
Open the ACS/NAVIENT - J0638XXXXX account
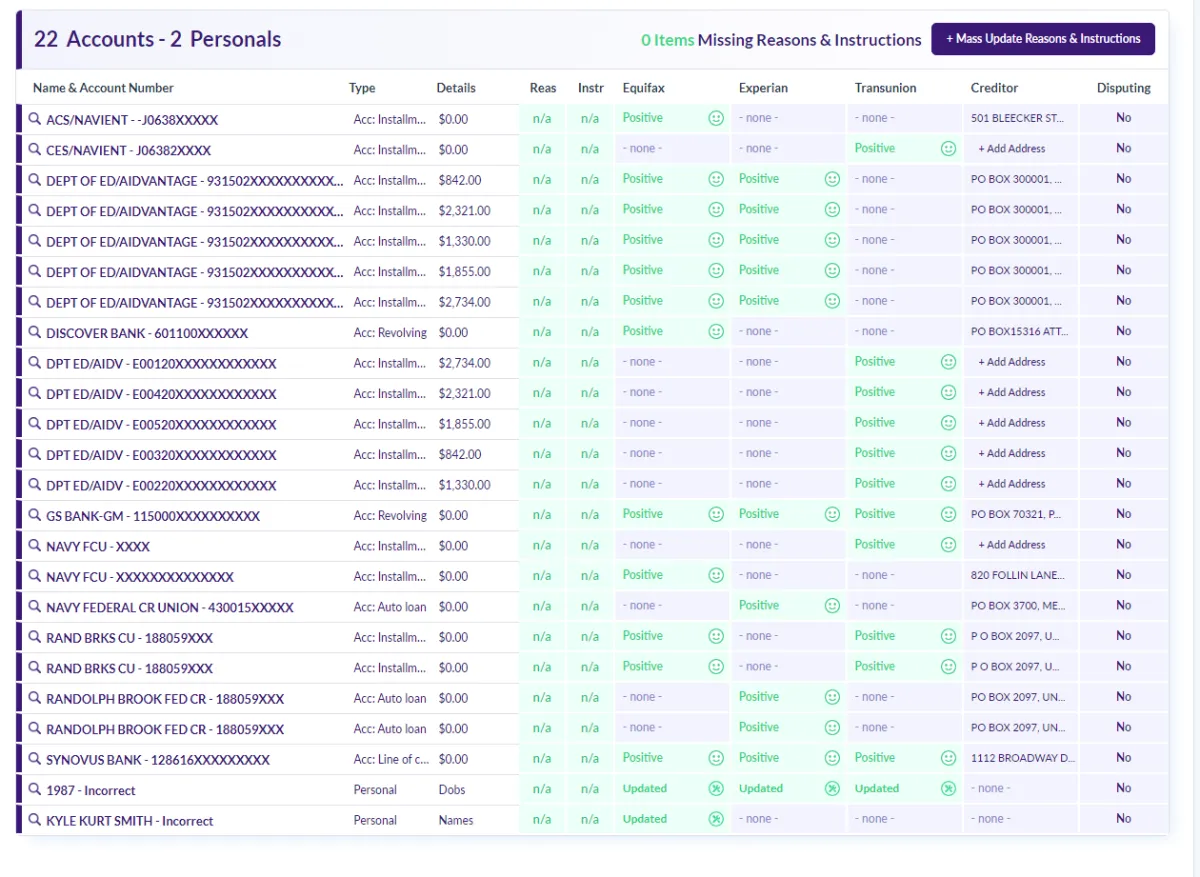(132, 120)
